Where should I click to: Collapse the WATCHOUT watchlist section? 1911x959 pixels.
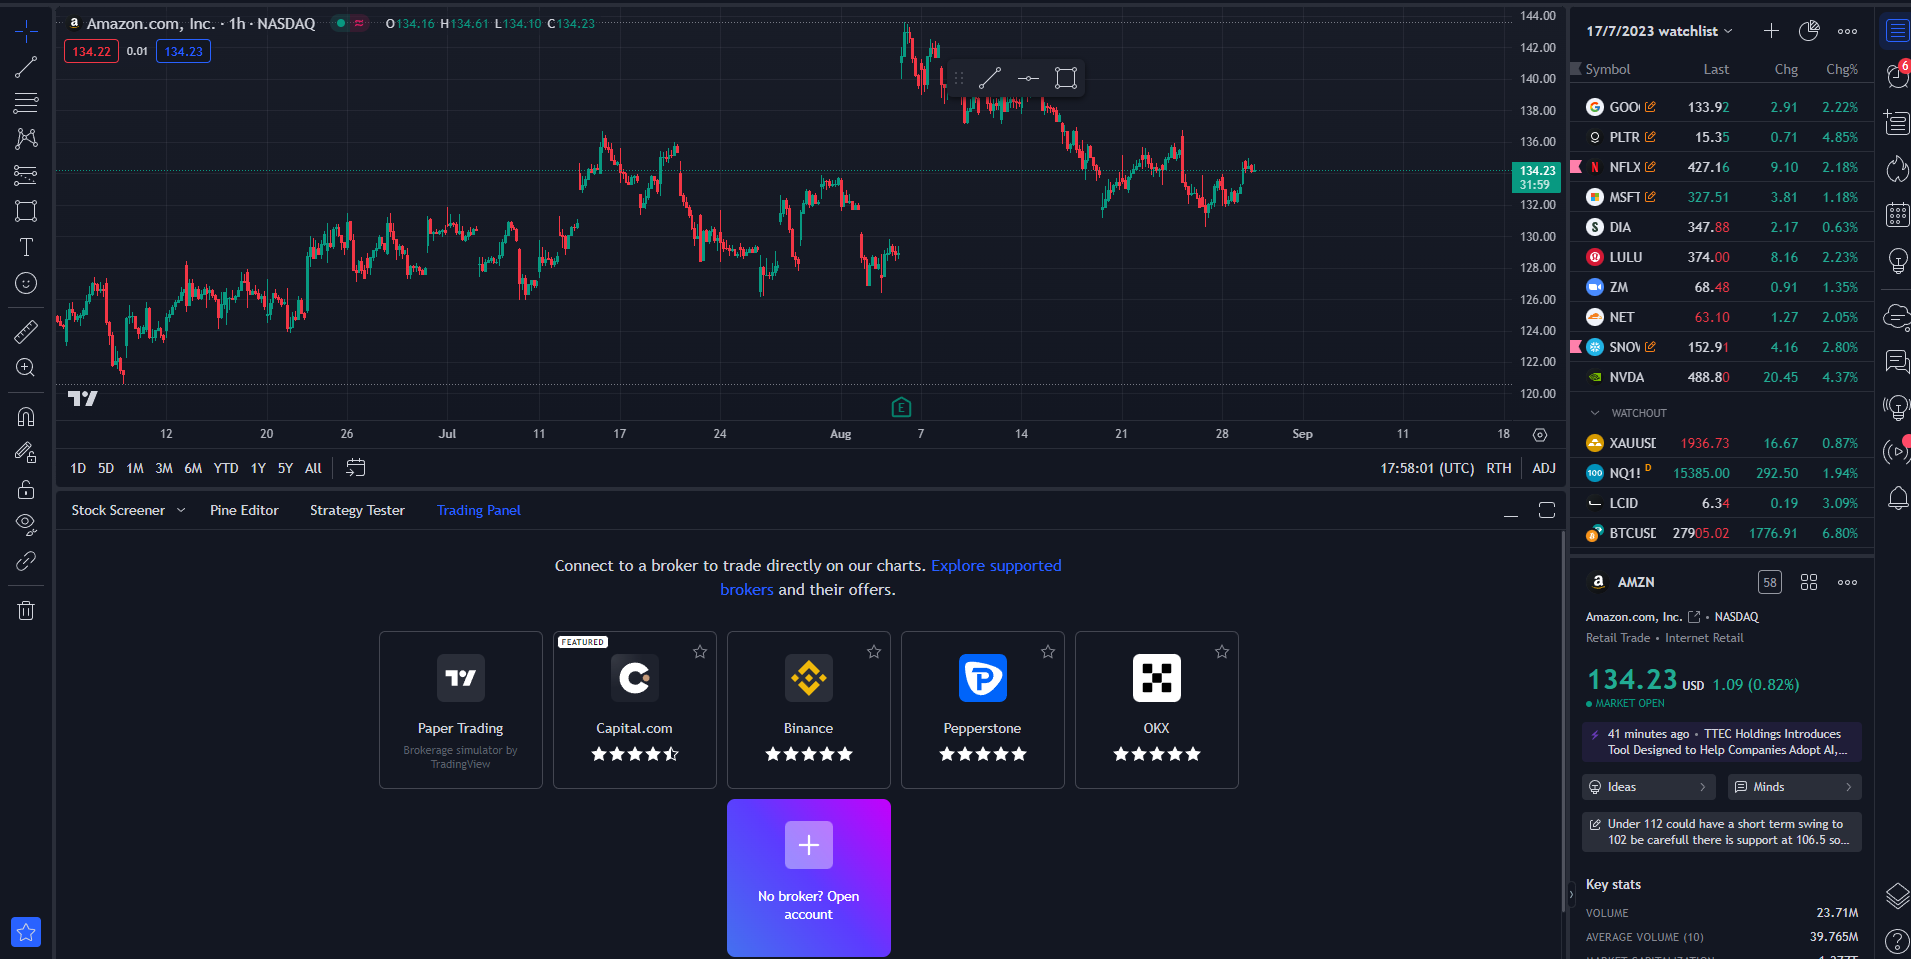click(1595, 413)
